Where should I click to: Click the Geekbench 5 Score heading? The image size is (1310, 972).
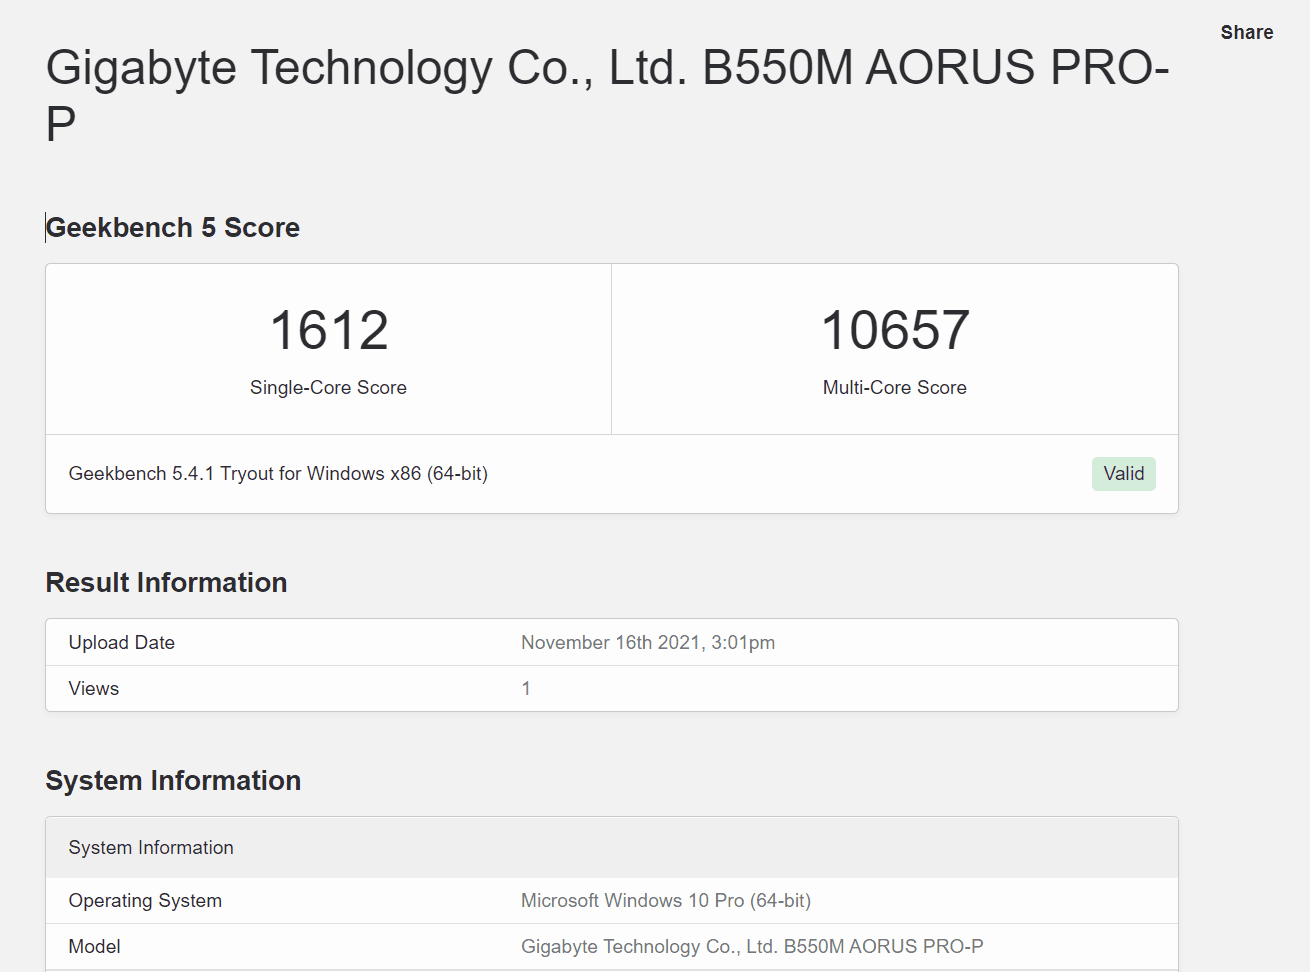(x=173, y=228)
